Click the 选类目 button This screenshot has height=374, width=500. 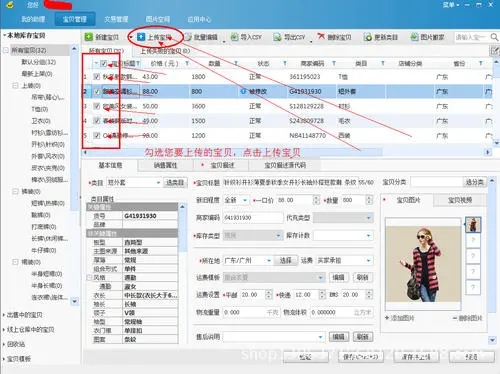(175, 183)
